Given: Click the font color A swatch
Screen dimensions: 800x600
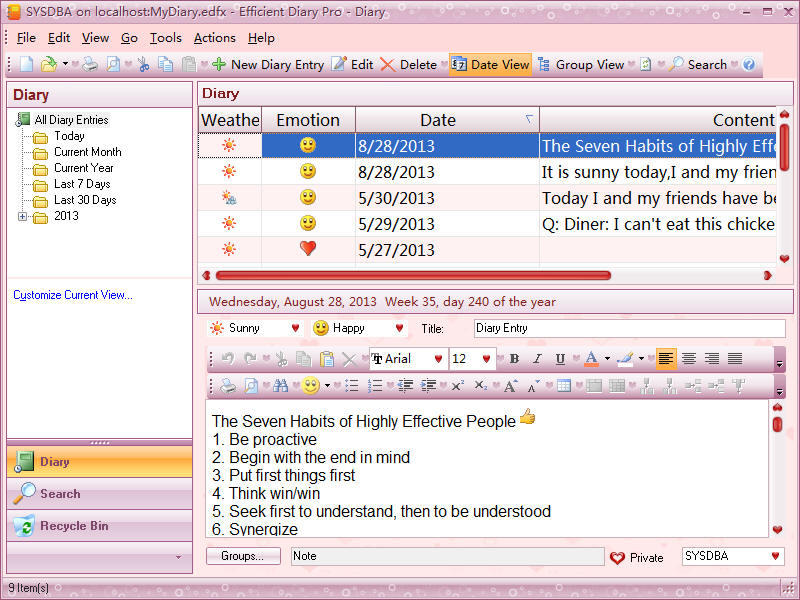Looking at the screenshot, I should point(591,359).
